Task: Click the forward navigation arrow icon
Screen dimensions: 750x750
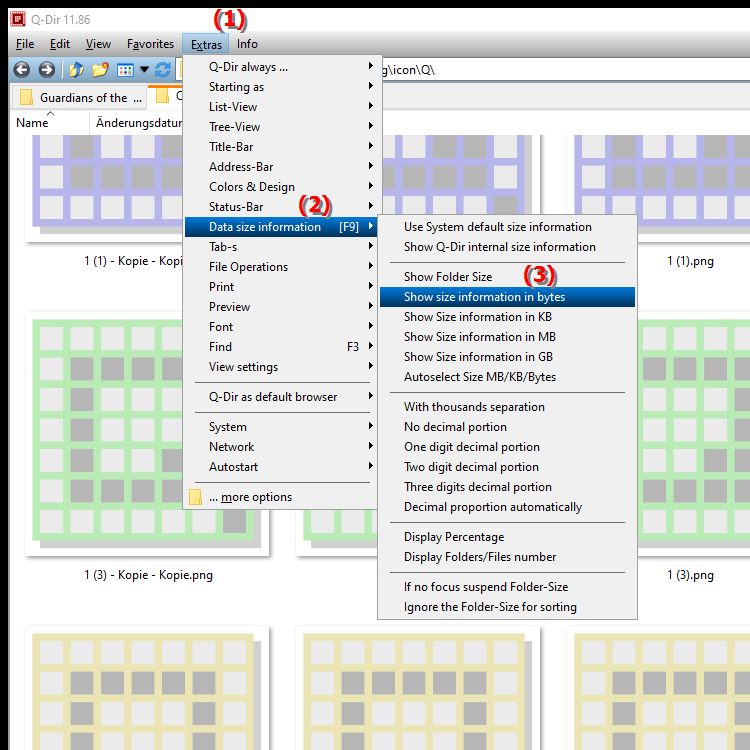Action: pyautogui.click(x=46, y=70)
